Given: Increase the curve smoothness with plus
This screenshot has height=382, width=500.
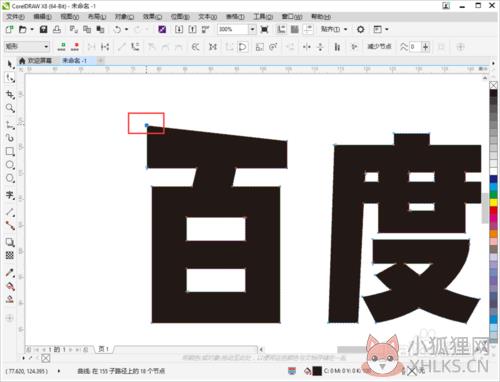Looking at the screenshot, I should pyautogui.click(x=425, y=47).
